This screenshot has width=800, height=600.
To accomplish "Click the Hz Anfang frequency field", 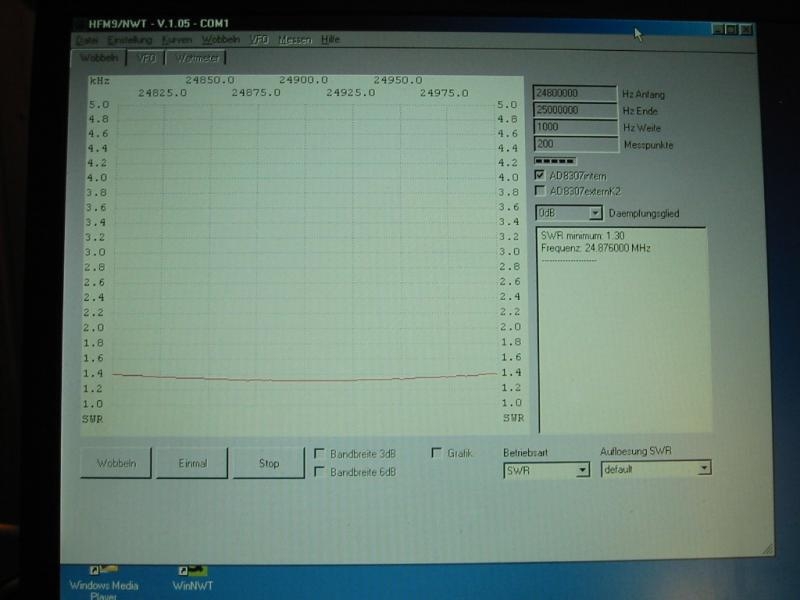I will (574, 93).
